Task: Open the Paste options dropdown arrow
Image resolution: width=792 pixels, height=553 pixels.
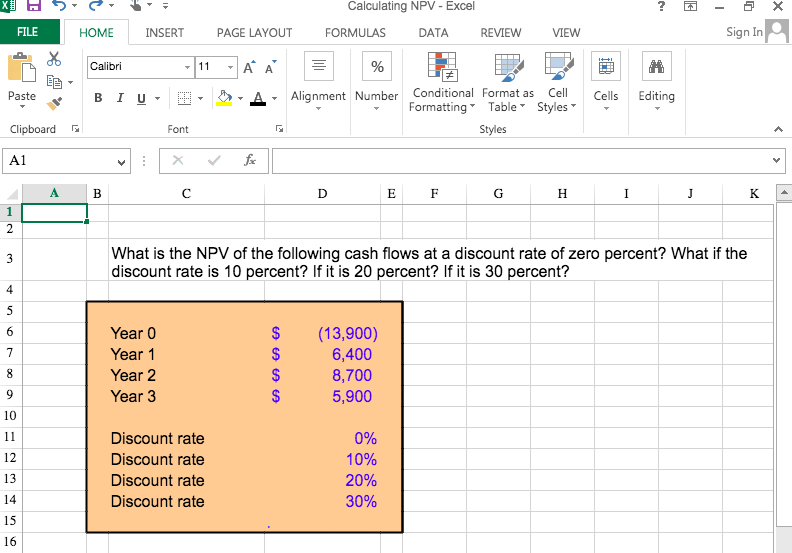Action: (x=22, y=107)
